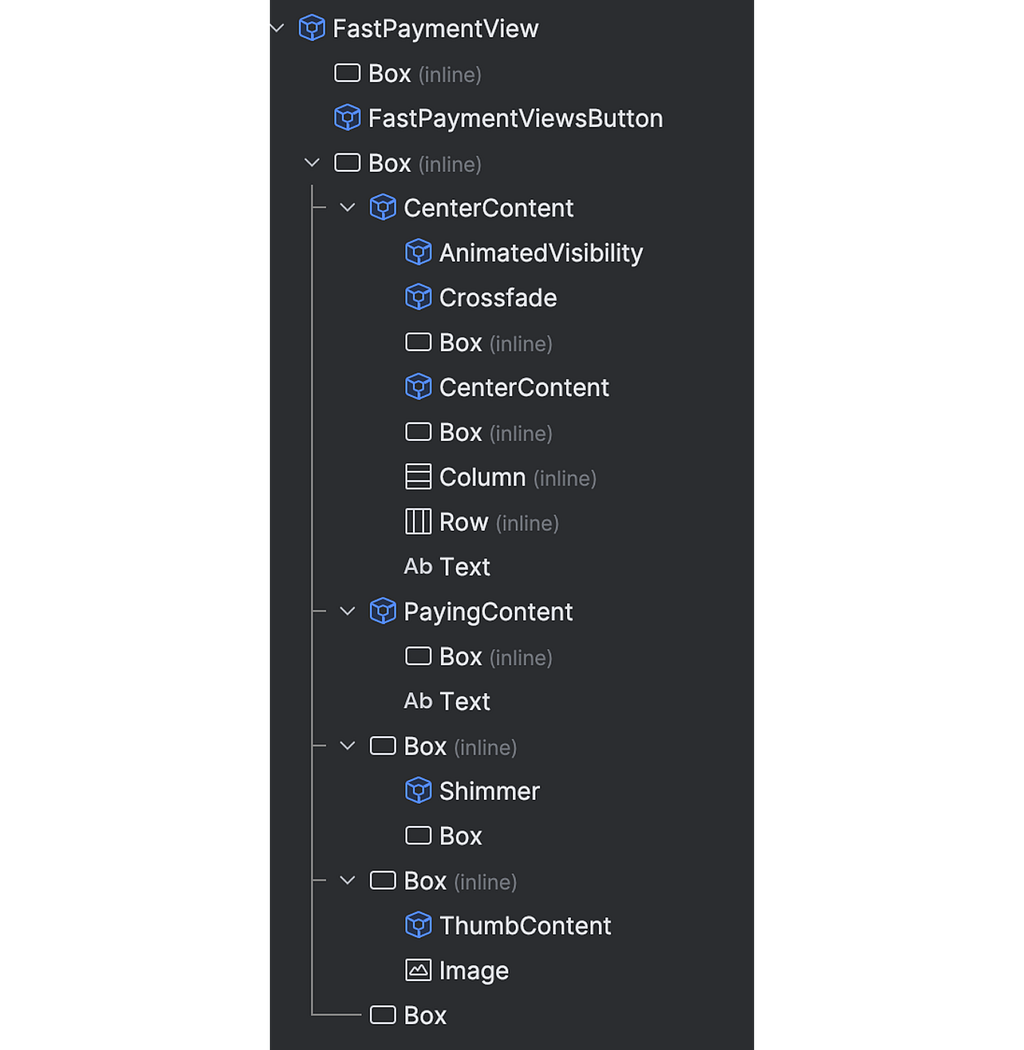Image resolution: width=1024 pixels, height=1050 pixels.
Task: Select the nested CenterContent tree item
Action: coord(507,387)
